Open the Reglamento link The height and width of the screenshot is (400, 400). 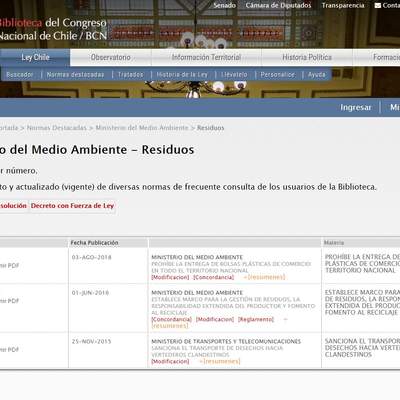[256, 319]
